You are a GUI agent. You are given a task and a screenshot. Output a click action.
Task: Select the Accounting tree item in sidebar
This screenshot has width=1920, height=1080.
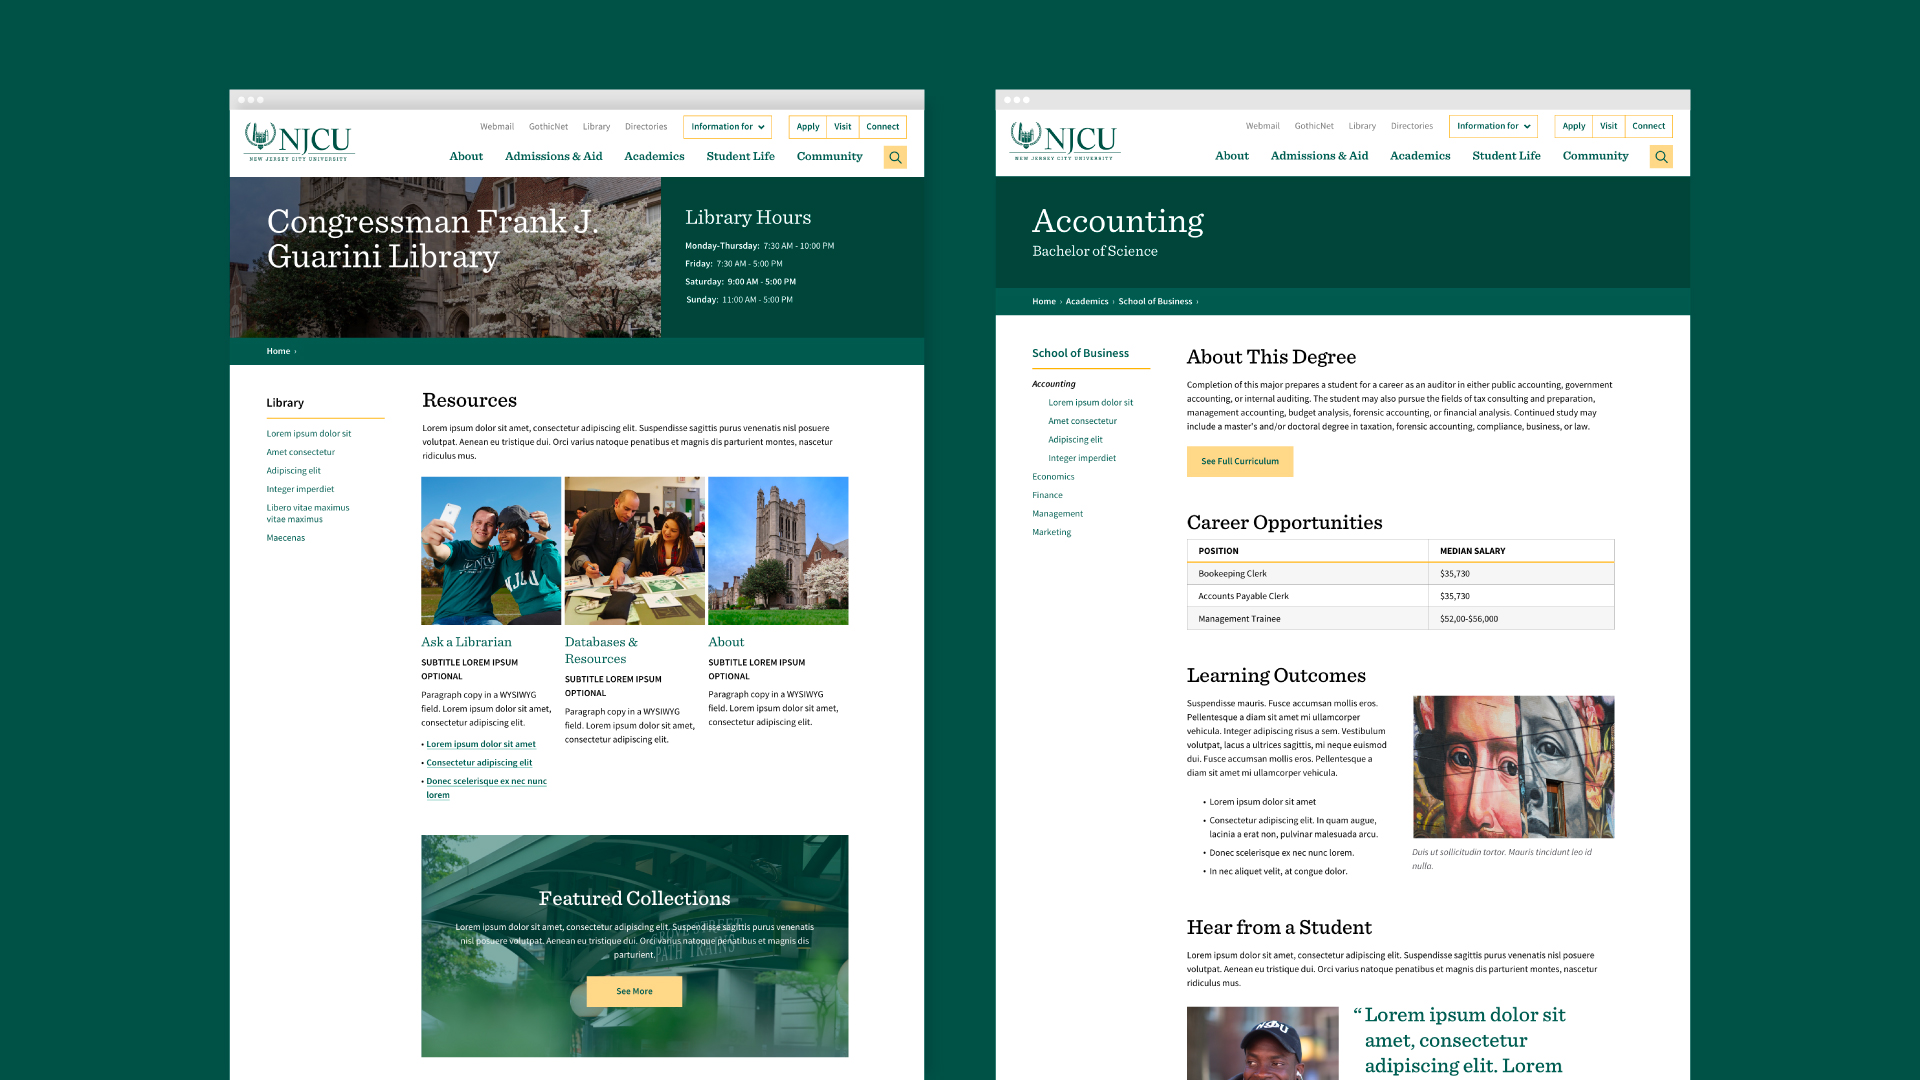pos(1055,382)
